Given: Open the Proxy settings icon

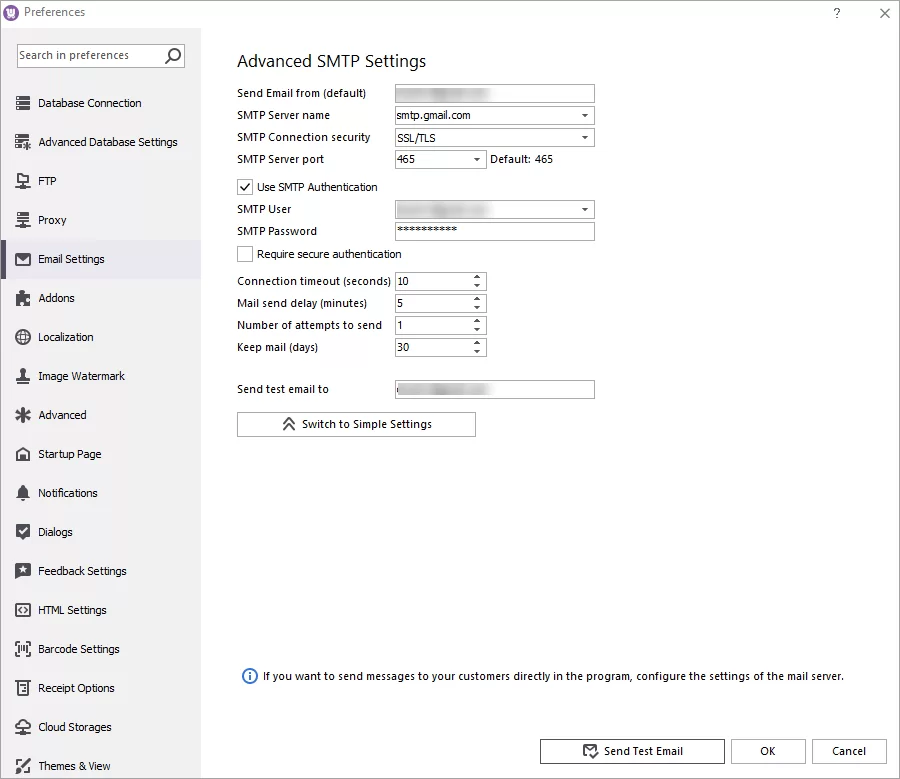Looking at the screenshot, I should 23,220.
